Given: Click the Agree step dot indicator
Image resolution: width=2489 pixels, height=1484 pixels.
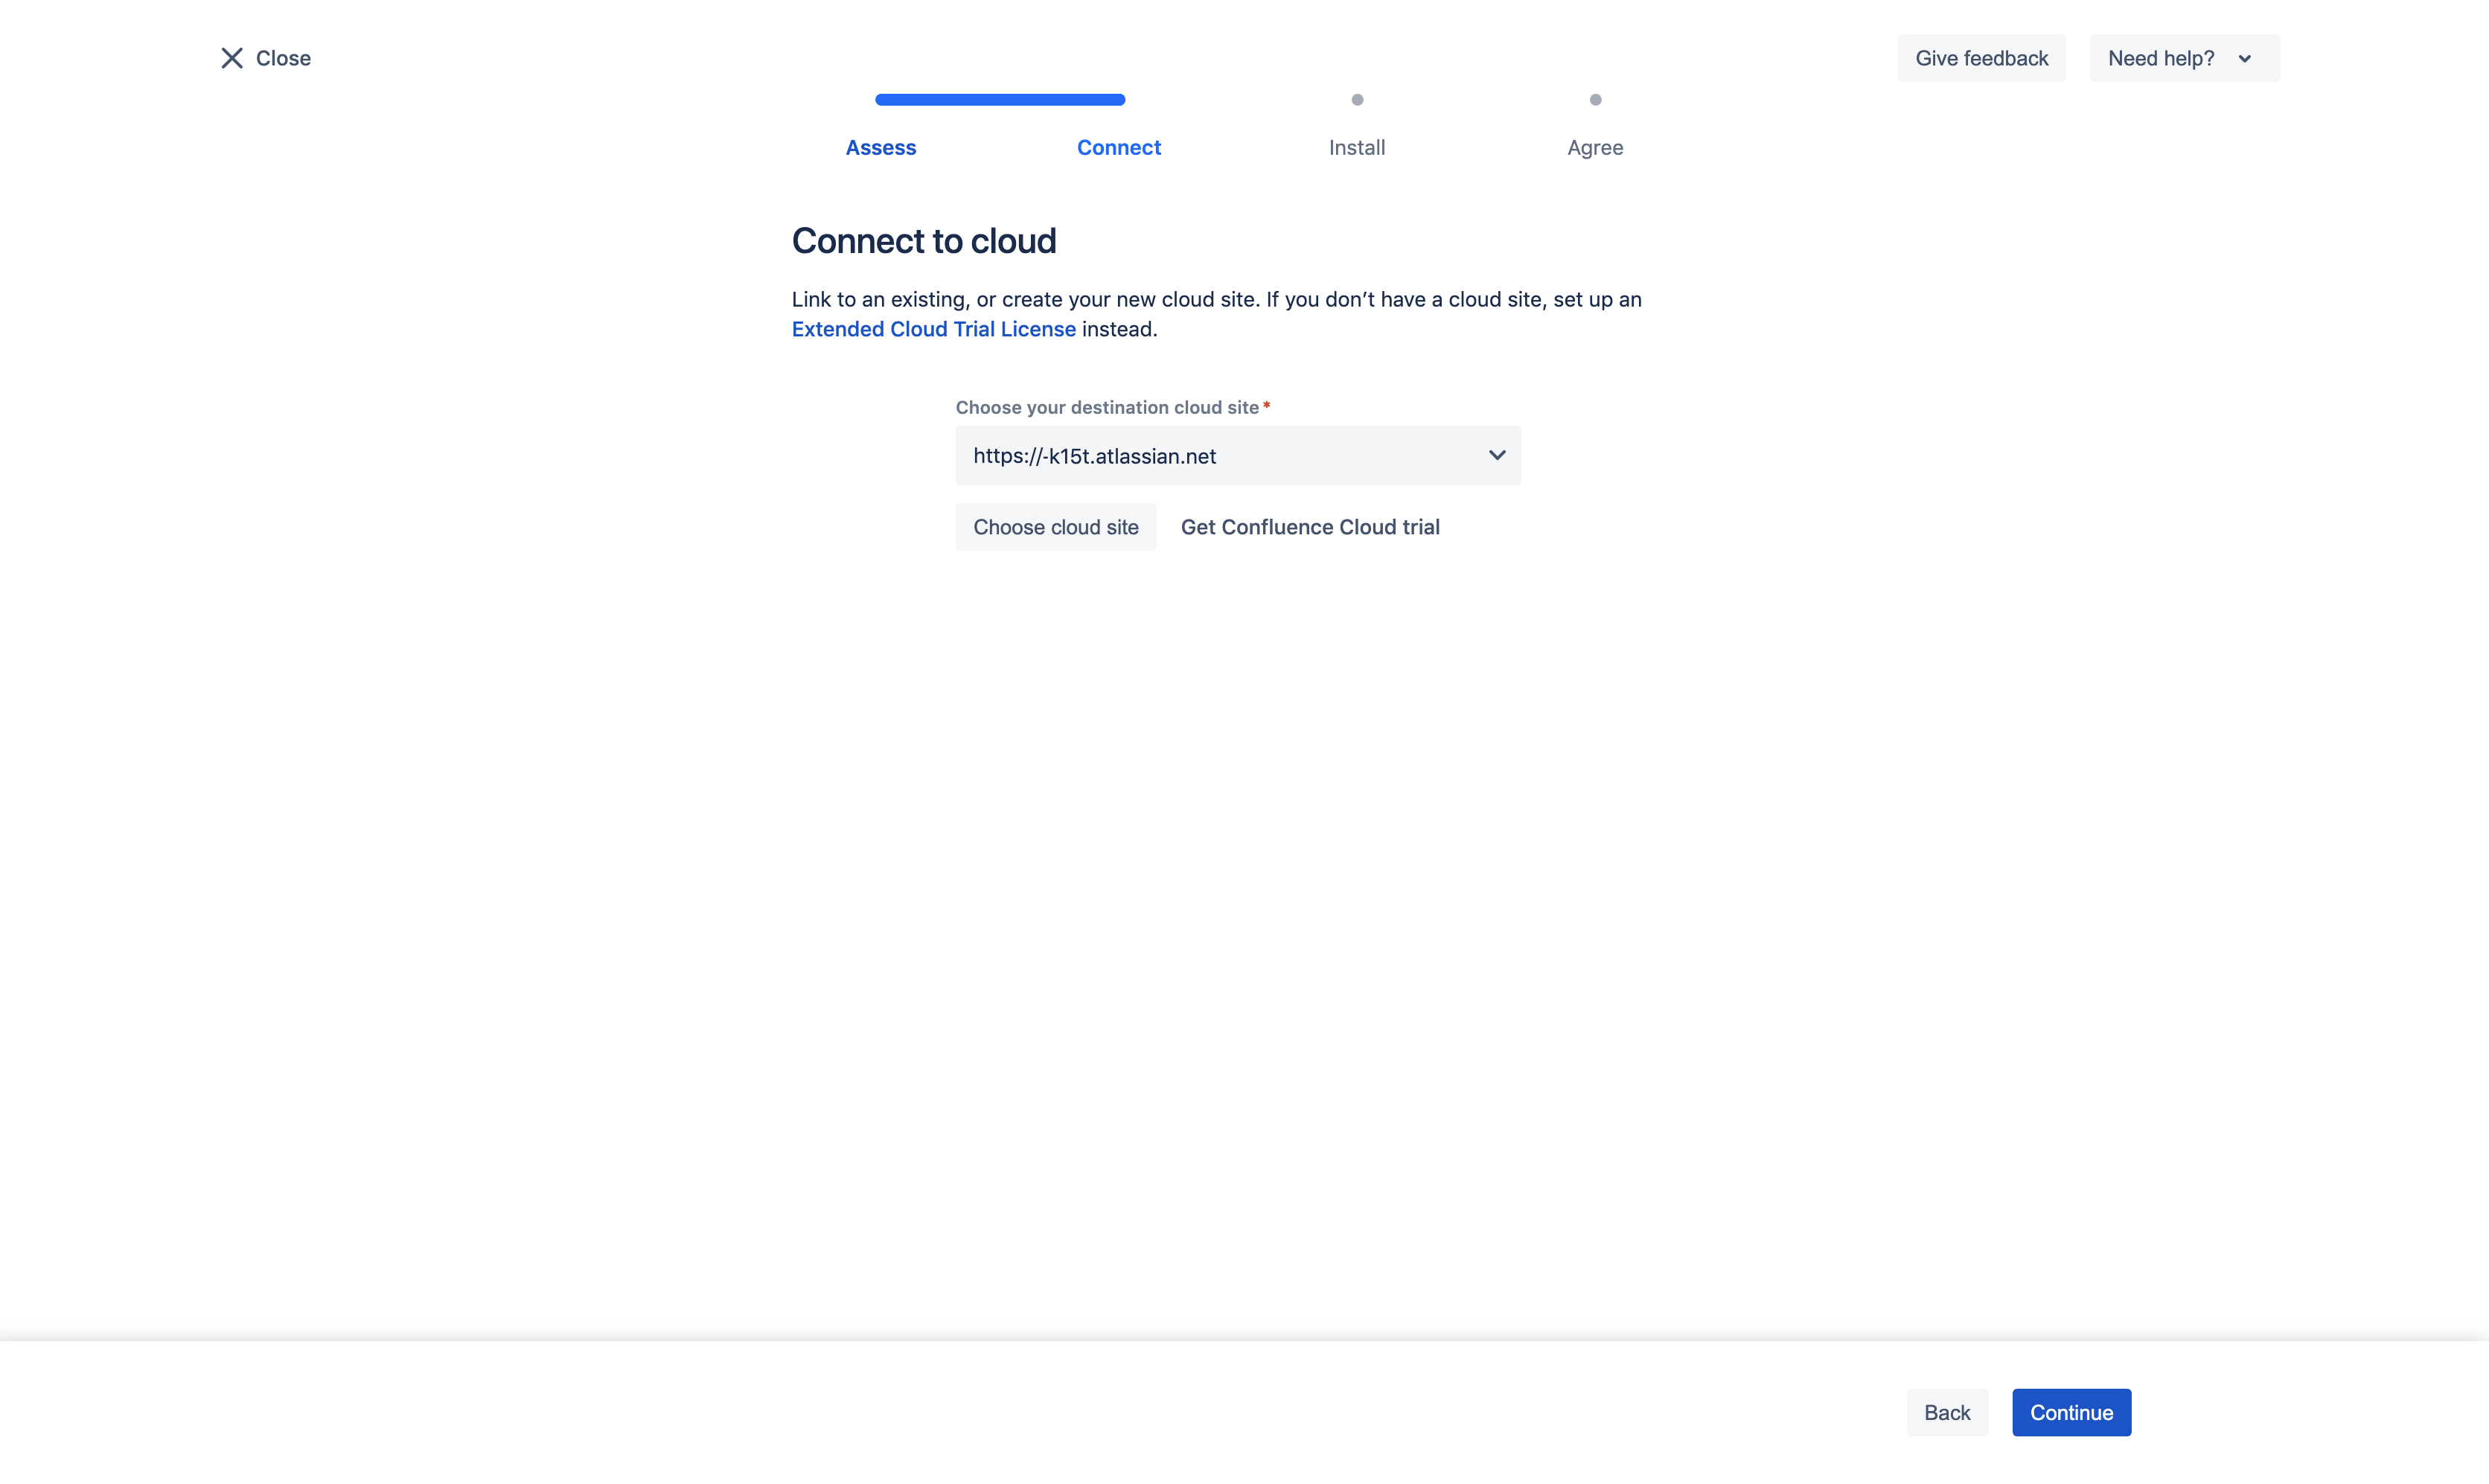Looking at the screenshot, I should click(1595, 100).
